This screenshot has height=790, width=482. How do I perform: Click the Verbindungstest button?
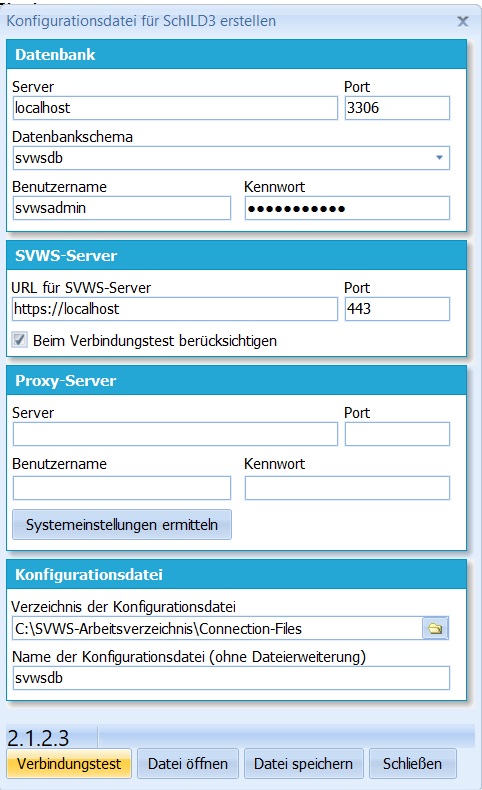[69, 763]
